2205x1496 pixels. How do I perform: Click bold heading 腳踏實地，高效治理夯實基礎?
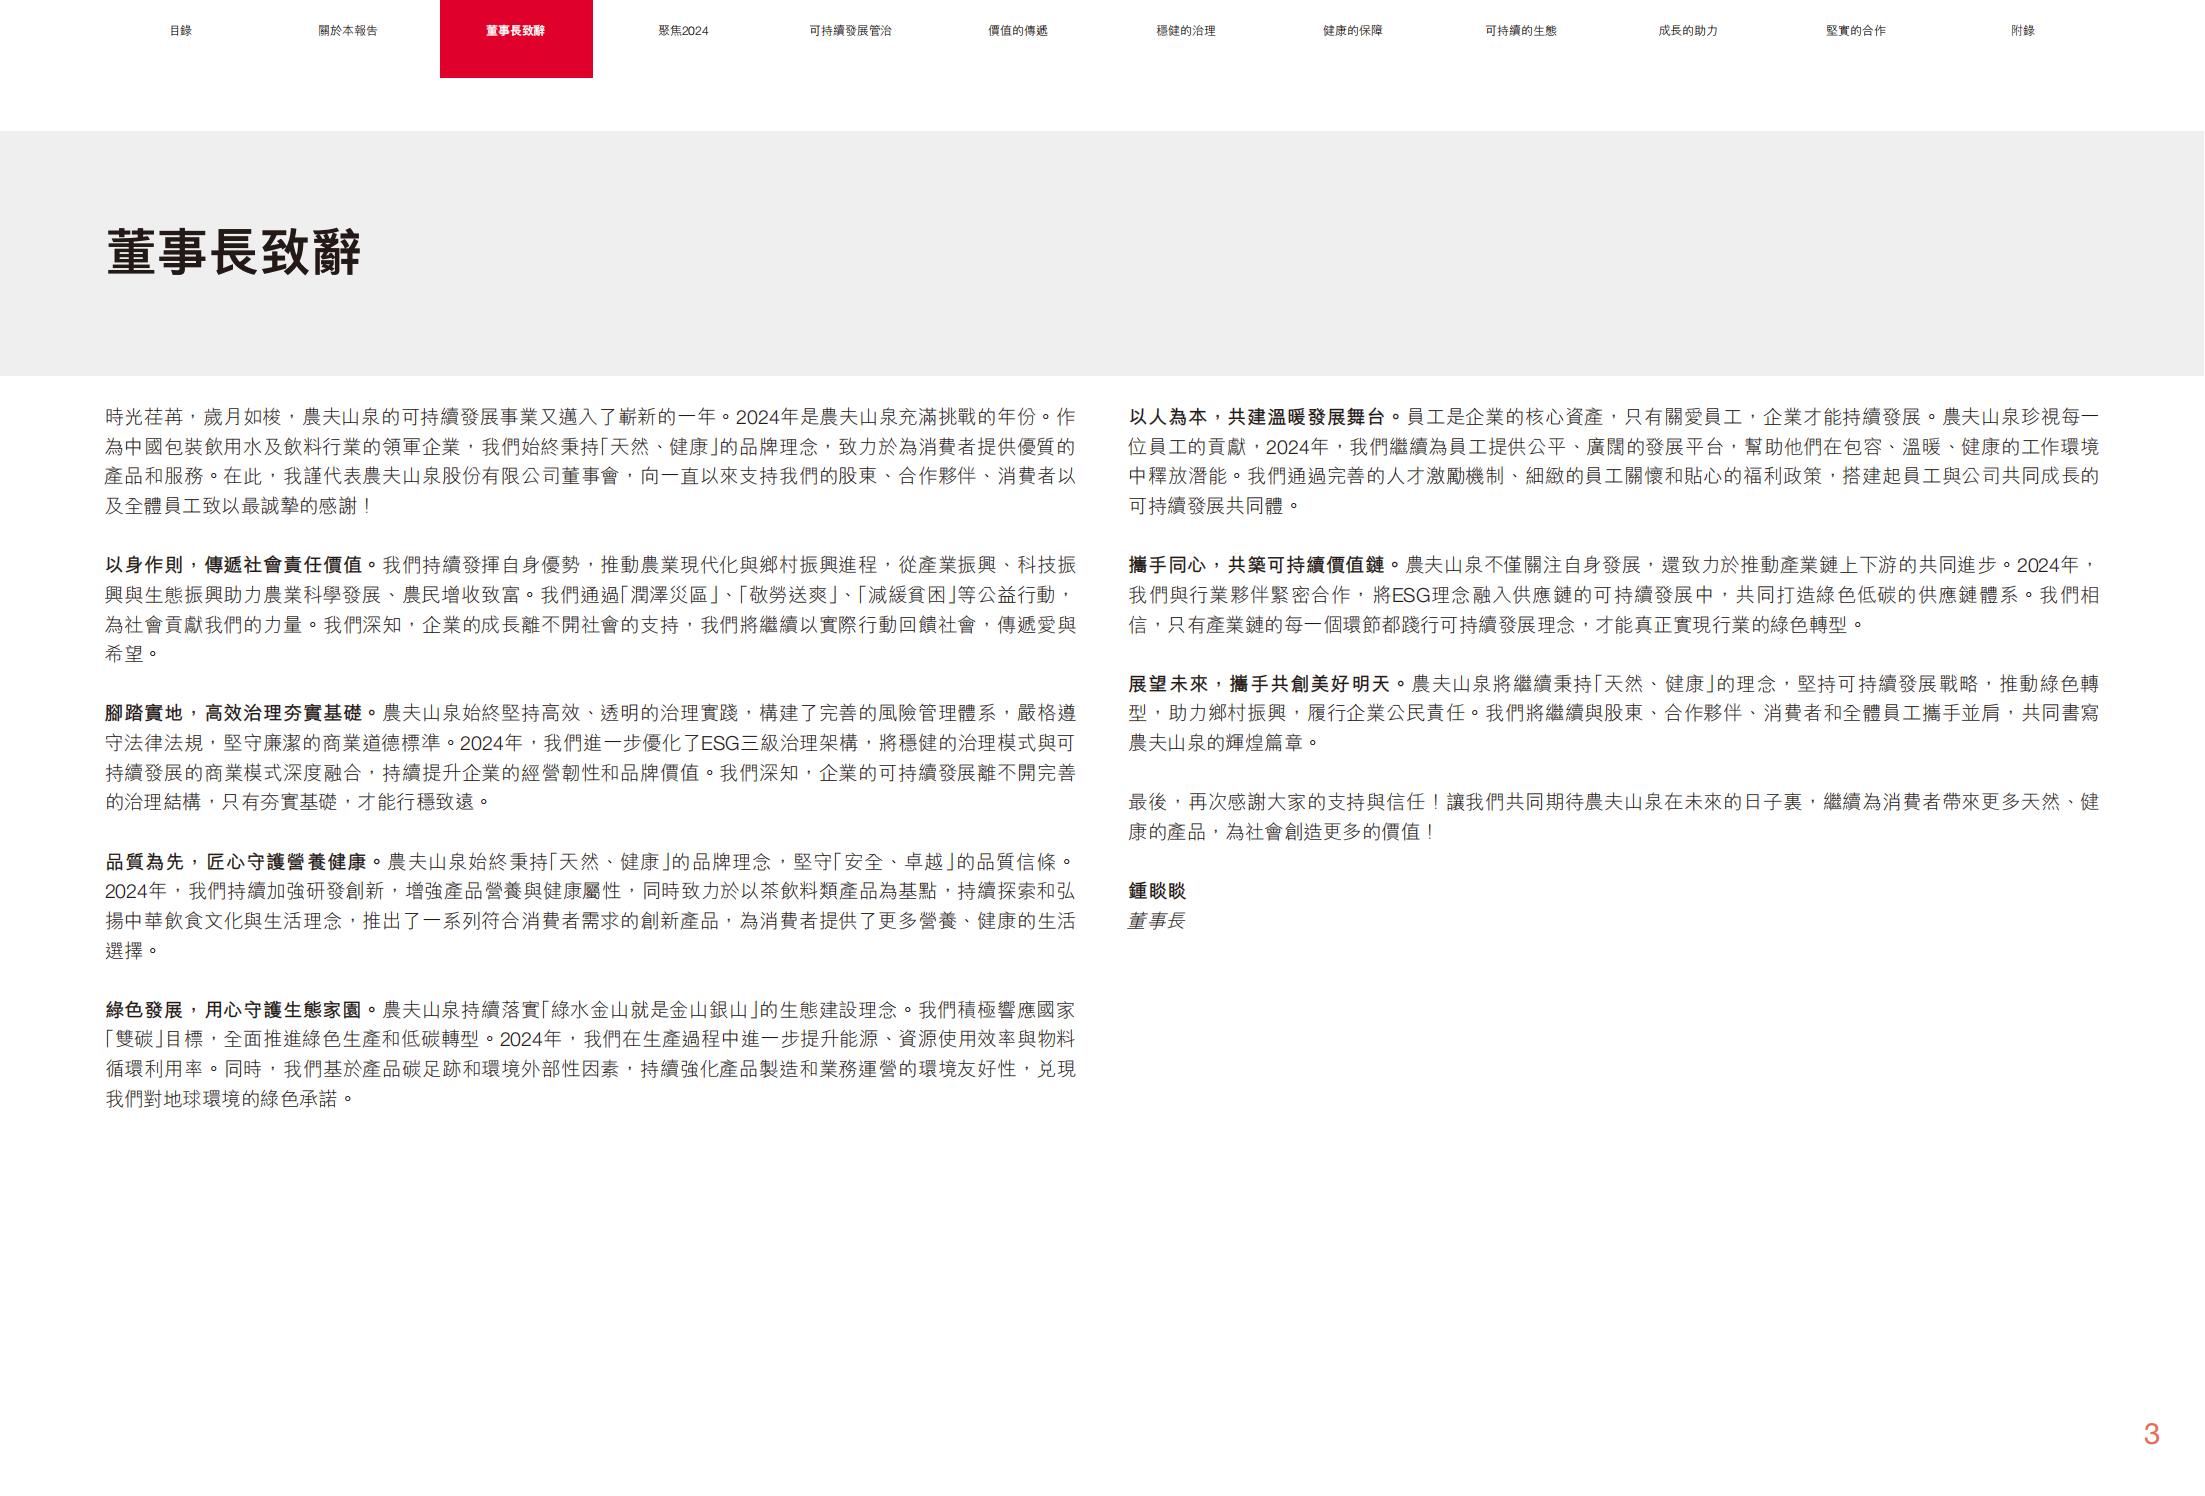pos(242,713)
